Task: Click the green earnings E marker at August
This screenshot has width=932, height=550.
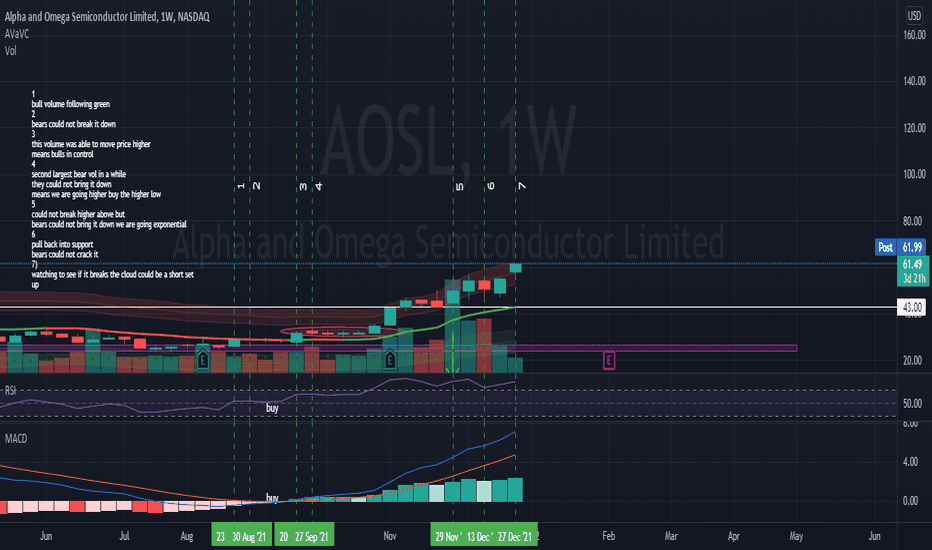Action: [203, 359]
